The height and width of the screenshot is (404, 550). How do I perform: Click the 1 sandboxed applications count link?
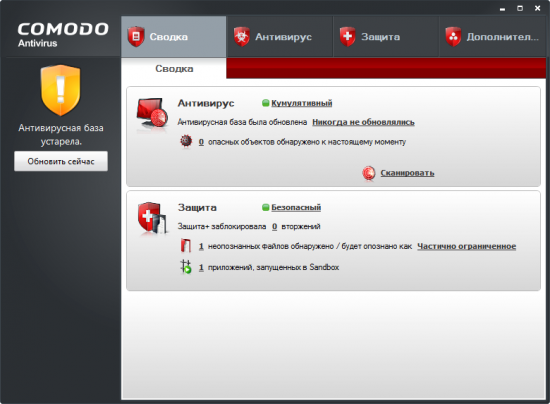(201, 268)
